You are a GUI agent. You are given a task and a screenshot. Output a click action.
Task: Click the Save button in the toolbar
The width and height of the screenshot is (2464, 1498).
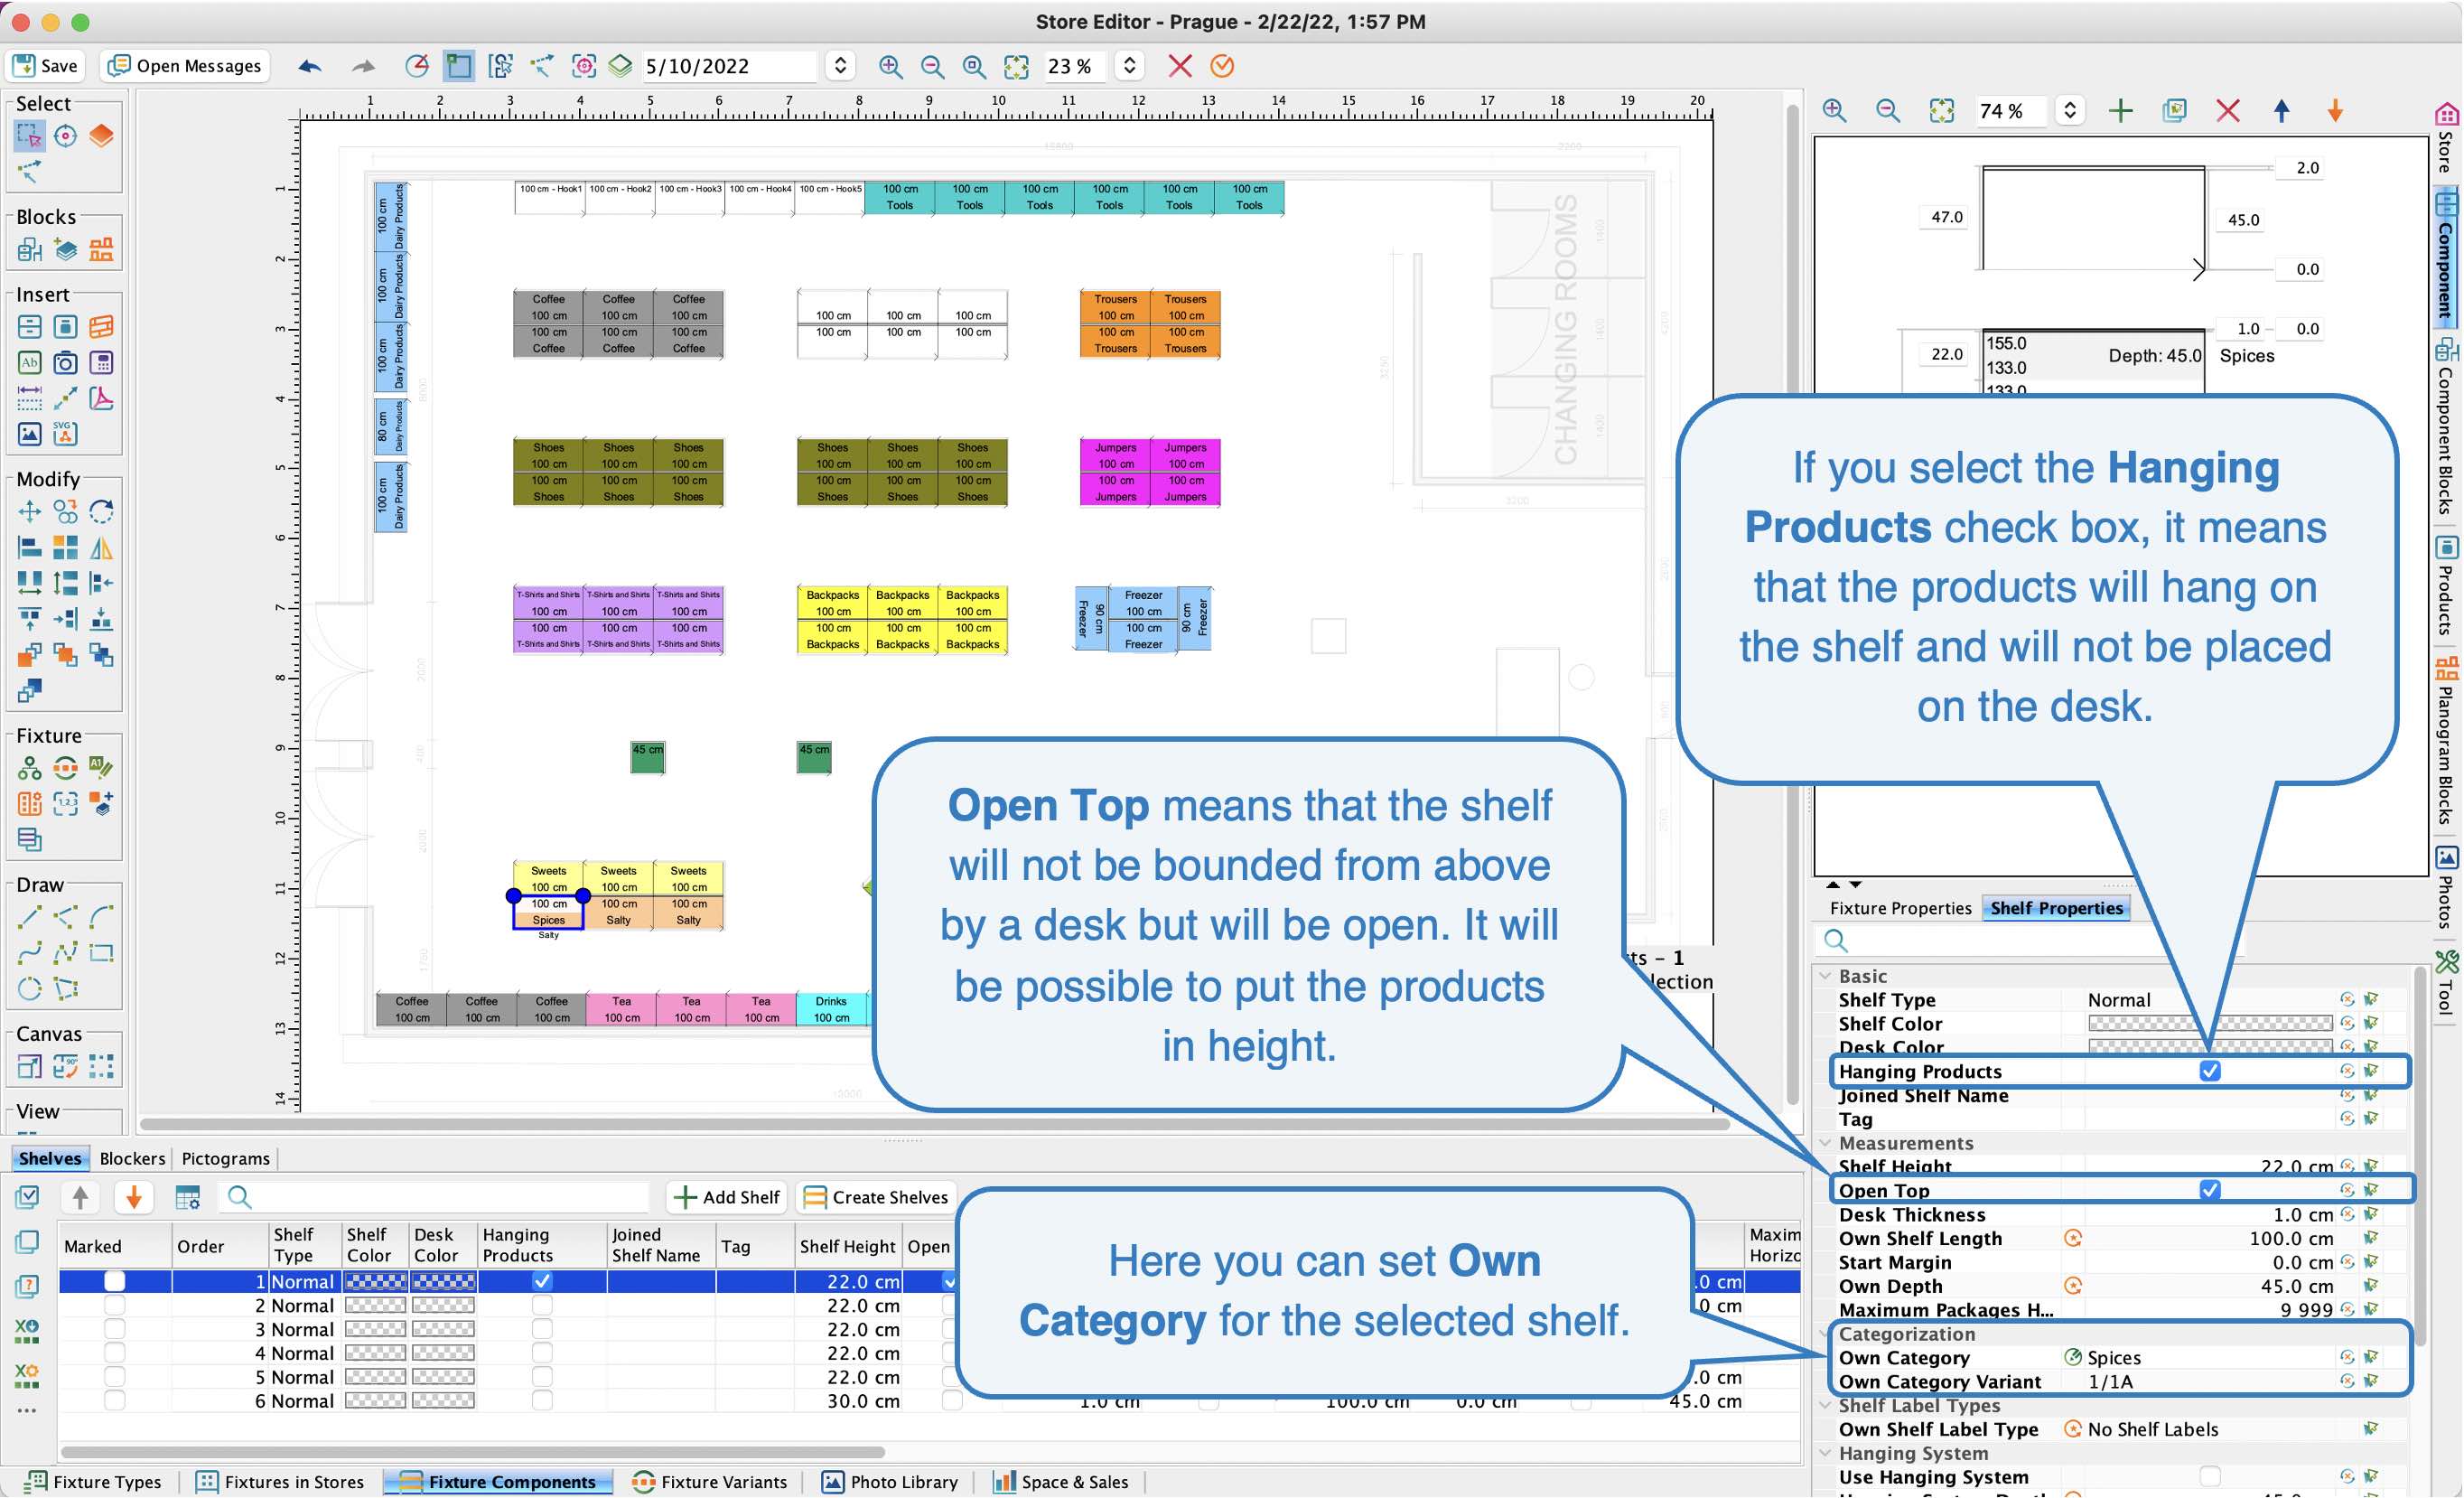[45, 66]
